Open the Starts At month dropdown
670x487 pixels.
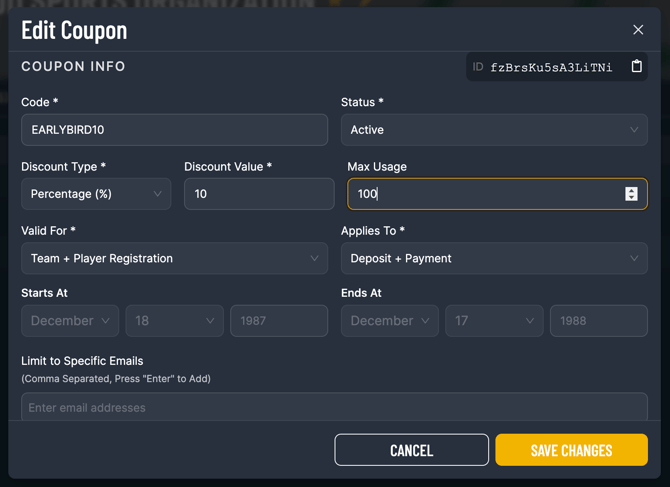[x=70, y=321]
